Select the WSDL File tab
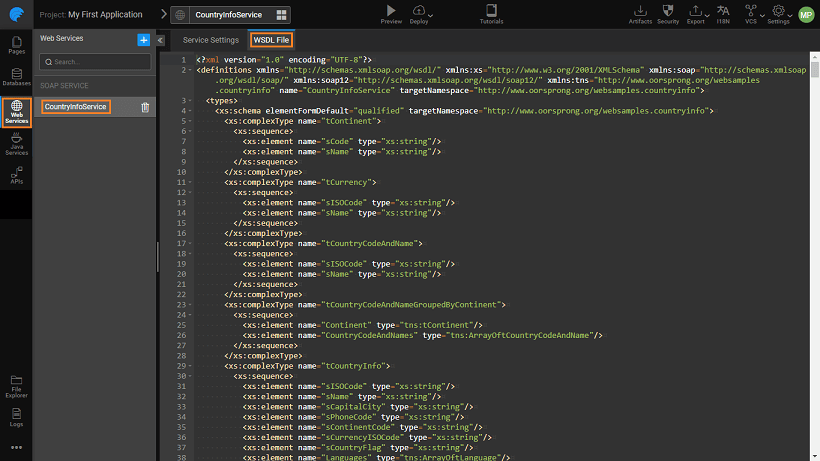820x461 pixels. pyautogui.click(x=271, y=40)
